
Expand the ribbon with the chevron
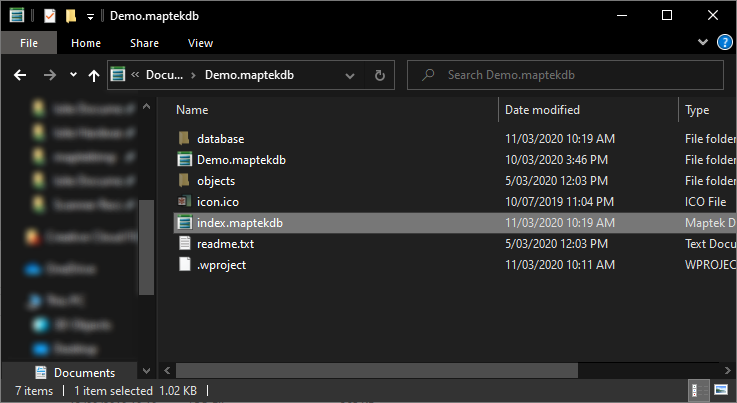click(704, 42)
